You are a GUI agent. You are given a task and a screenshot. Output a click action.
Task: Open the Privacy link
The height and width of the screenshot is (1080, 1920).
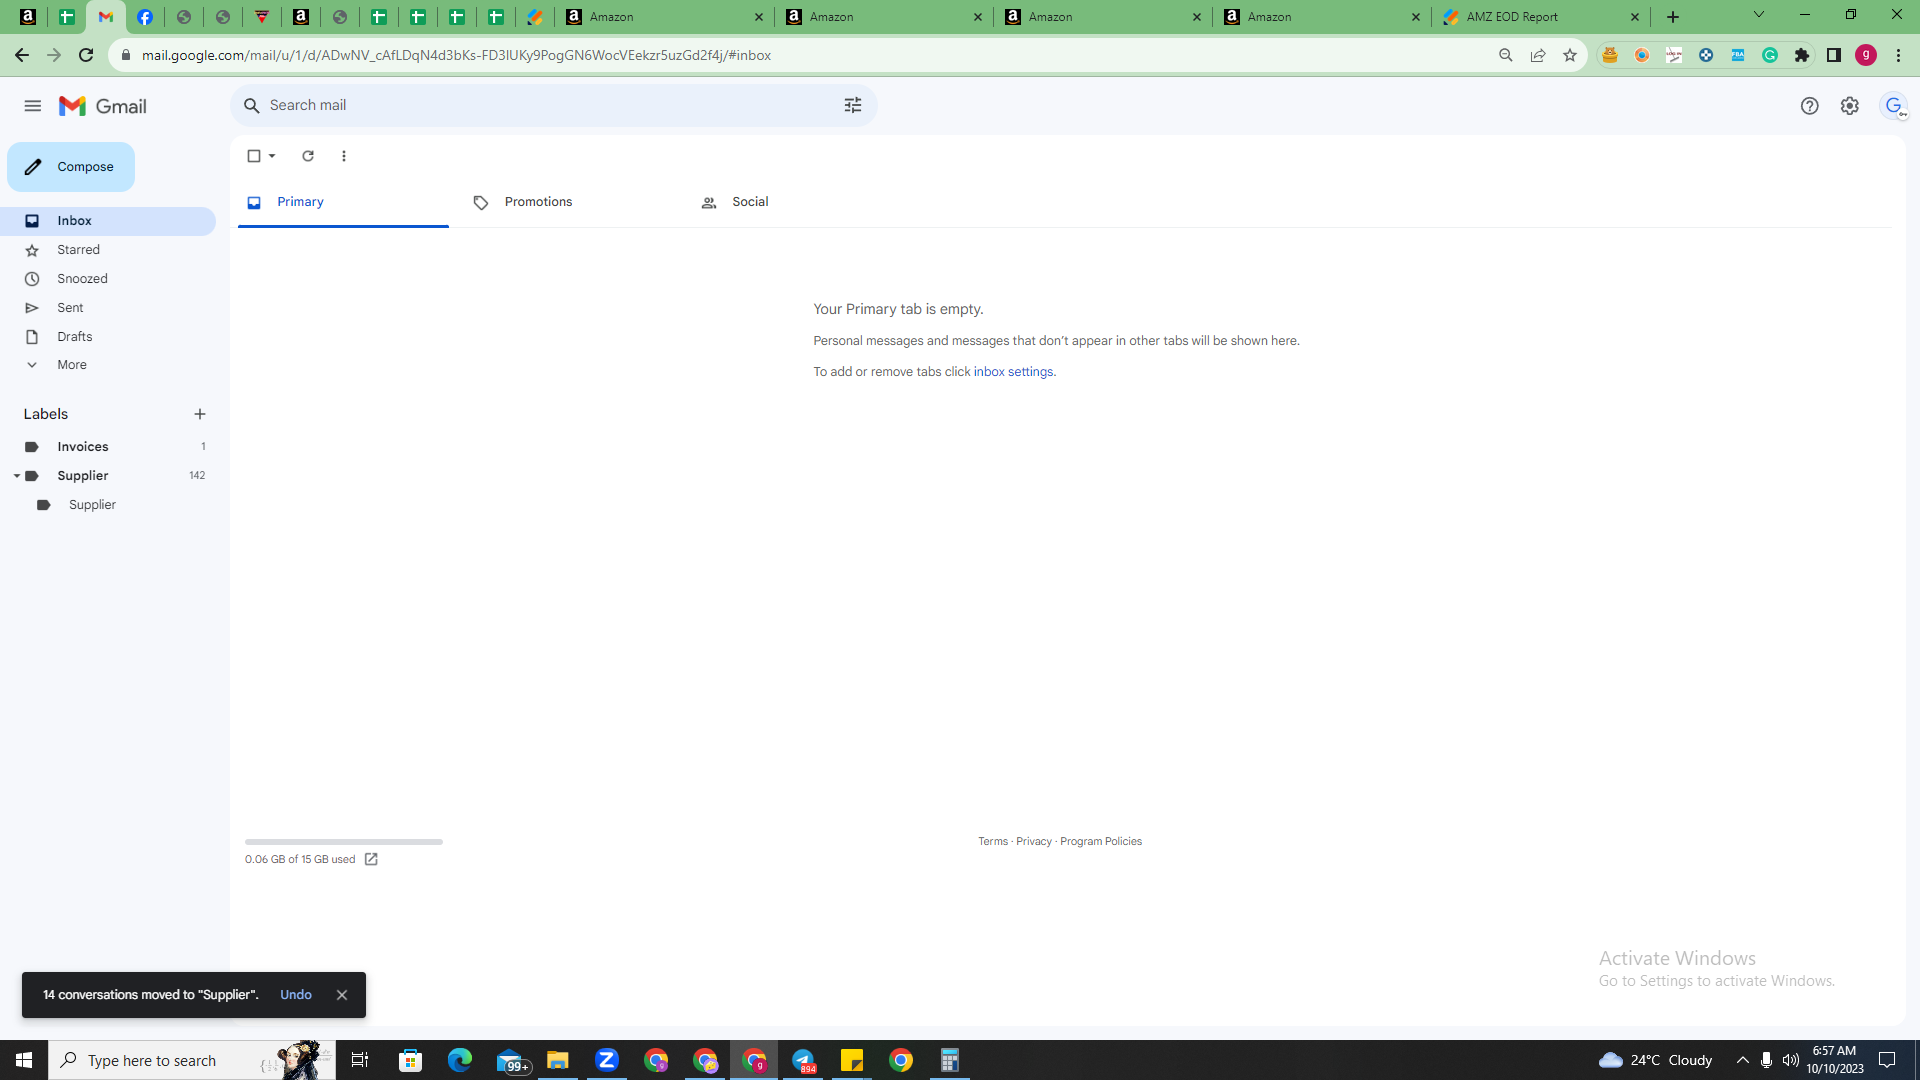[x=1034, y=841]
